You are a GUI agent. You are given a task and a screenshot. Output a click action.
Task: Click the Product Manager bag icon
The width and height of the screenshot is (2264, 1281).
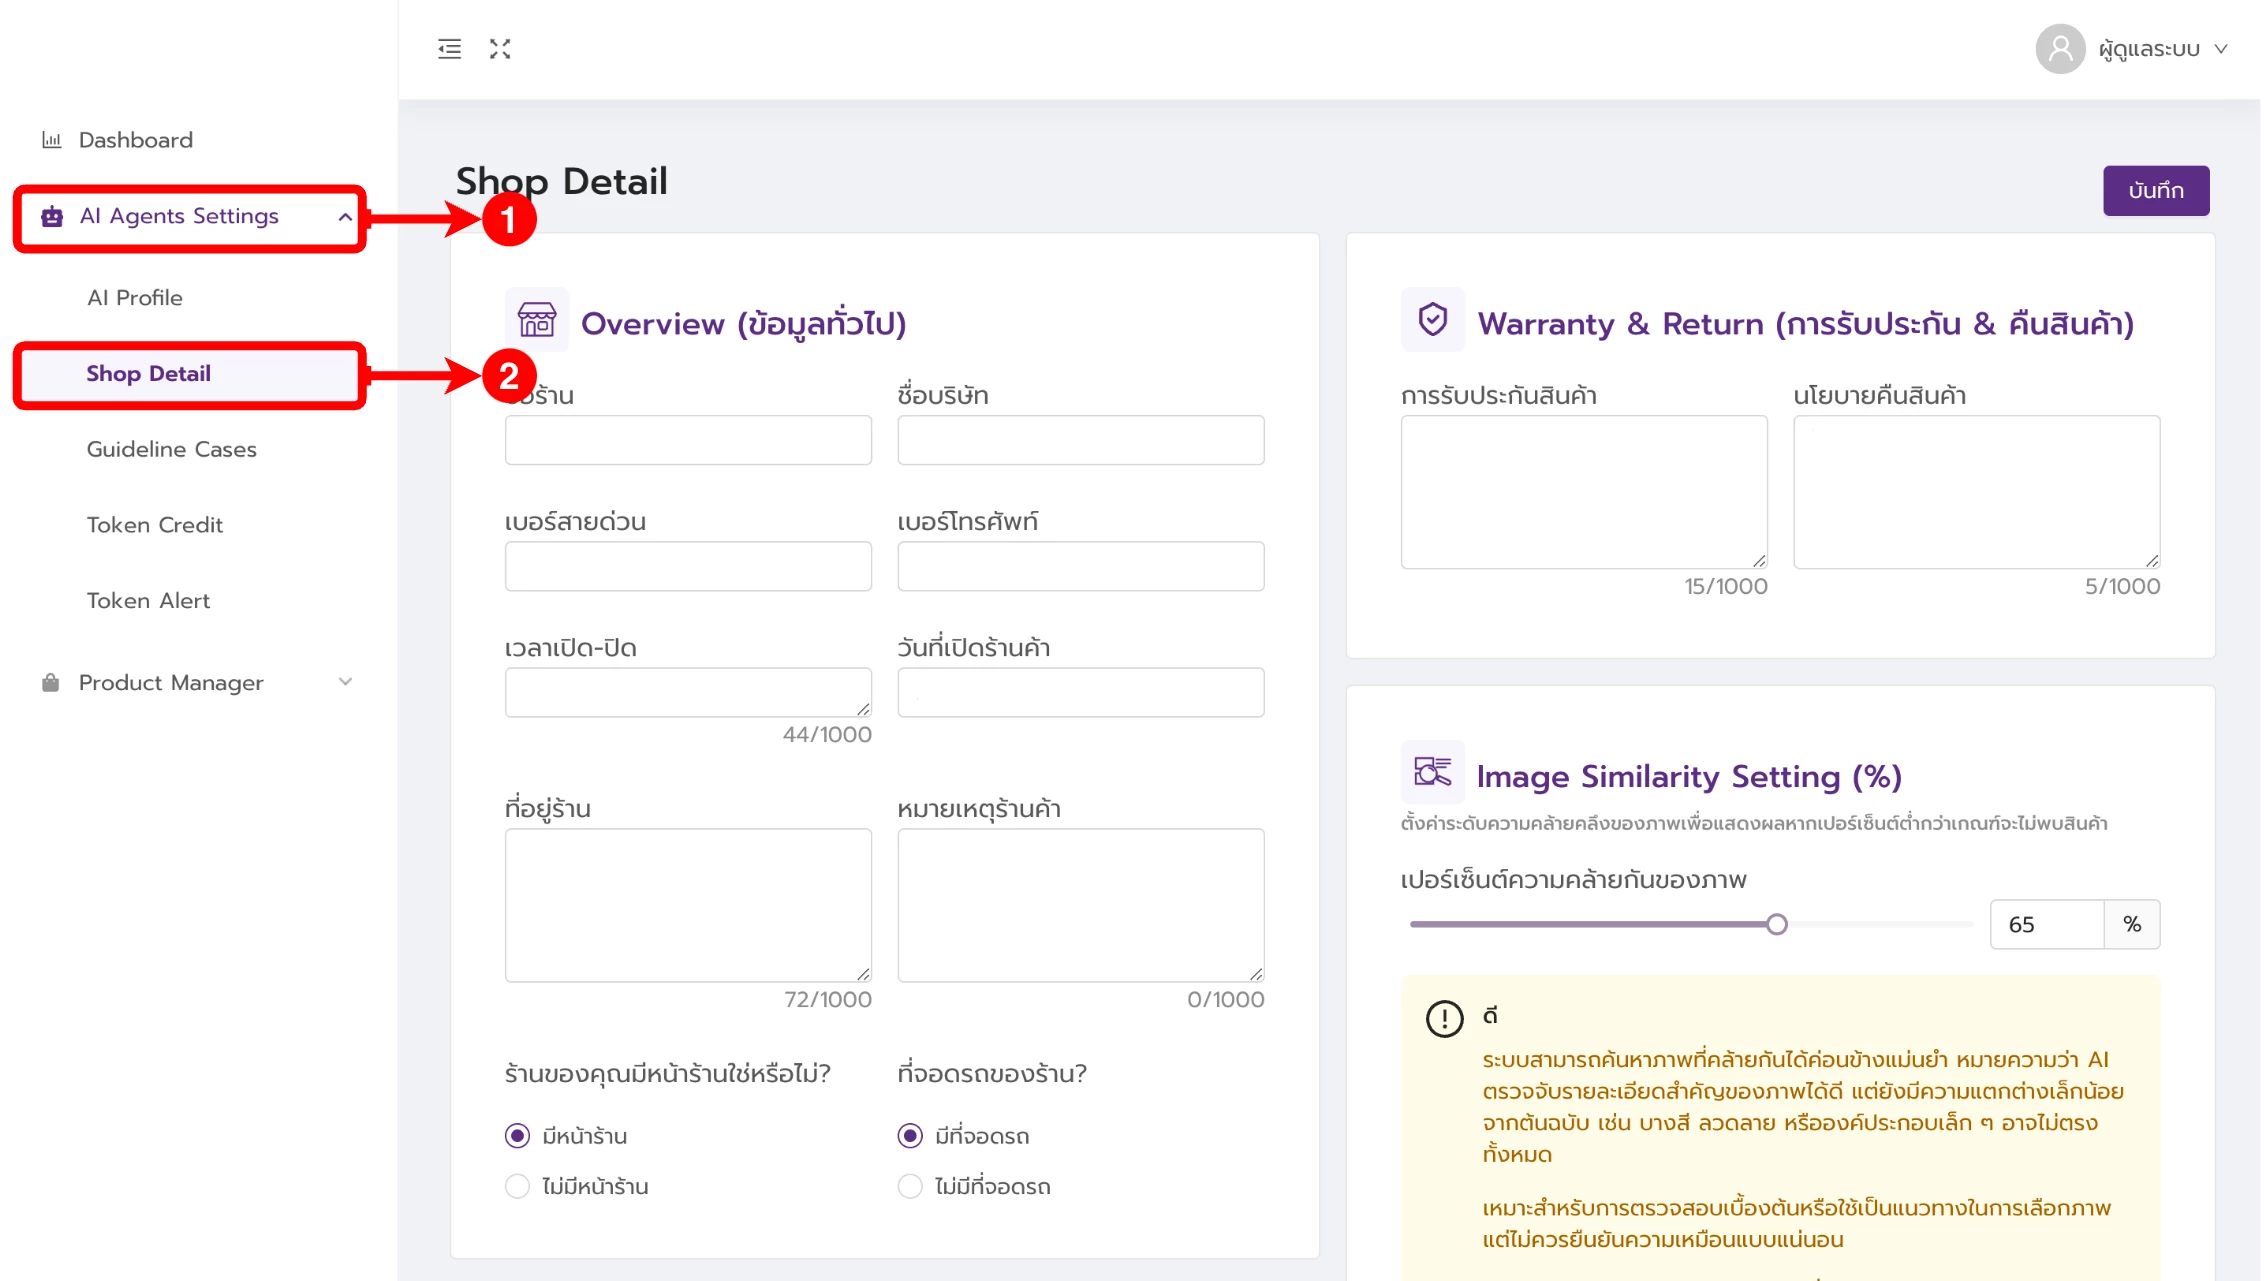(50, 683)
